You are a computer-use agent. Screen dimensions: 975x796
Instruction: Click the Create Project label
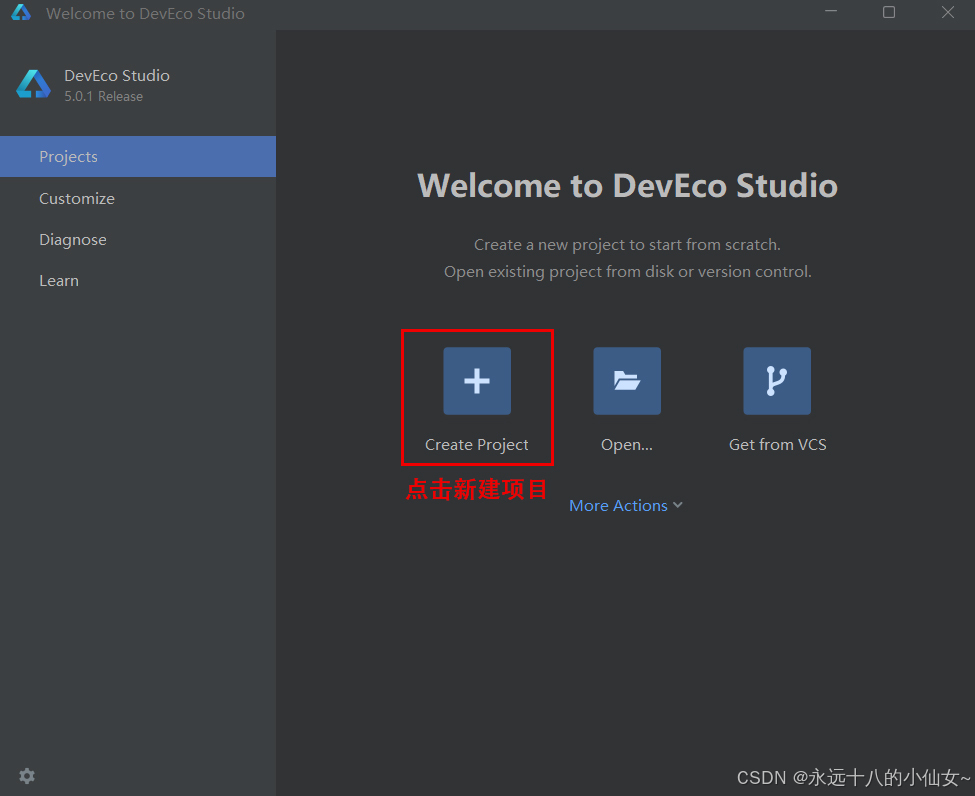[477, 445]
